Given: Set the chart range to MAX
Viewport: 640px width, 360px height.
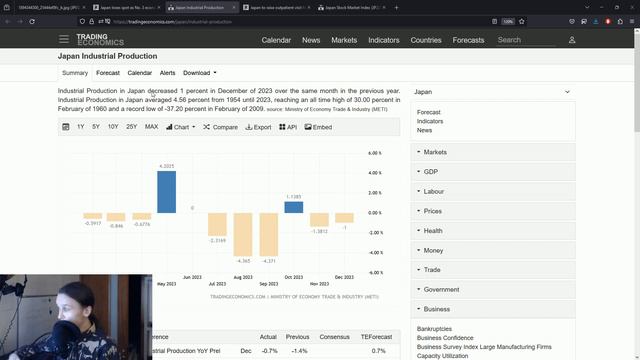Looking at the screenshot, I should tap(151, 127).
